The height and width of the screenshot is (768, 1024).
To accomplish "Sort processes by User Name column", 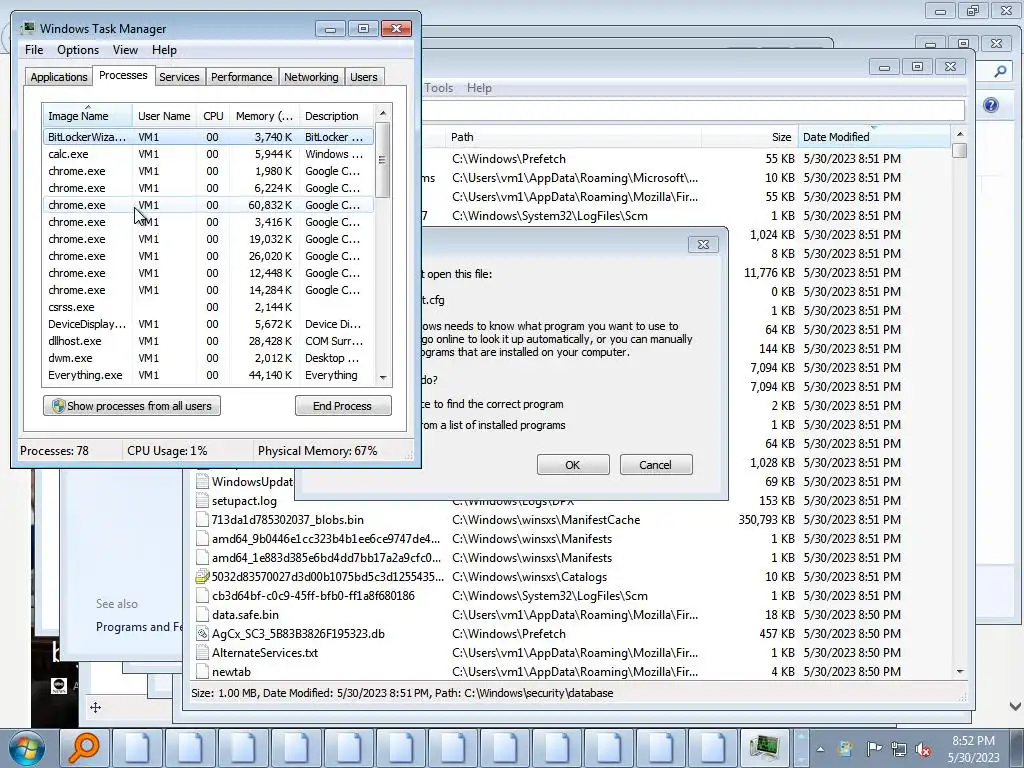I will point(164,116).
